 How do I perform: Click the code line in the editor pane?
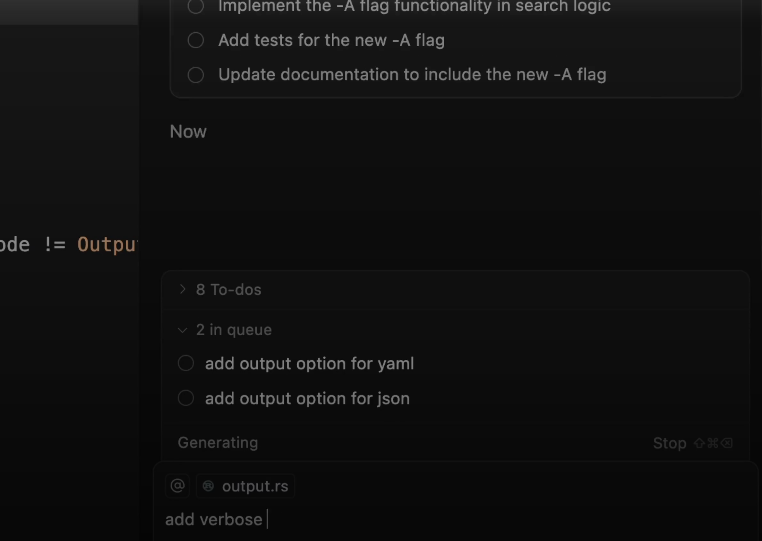[x=68, y=245]
